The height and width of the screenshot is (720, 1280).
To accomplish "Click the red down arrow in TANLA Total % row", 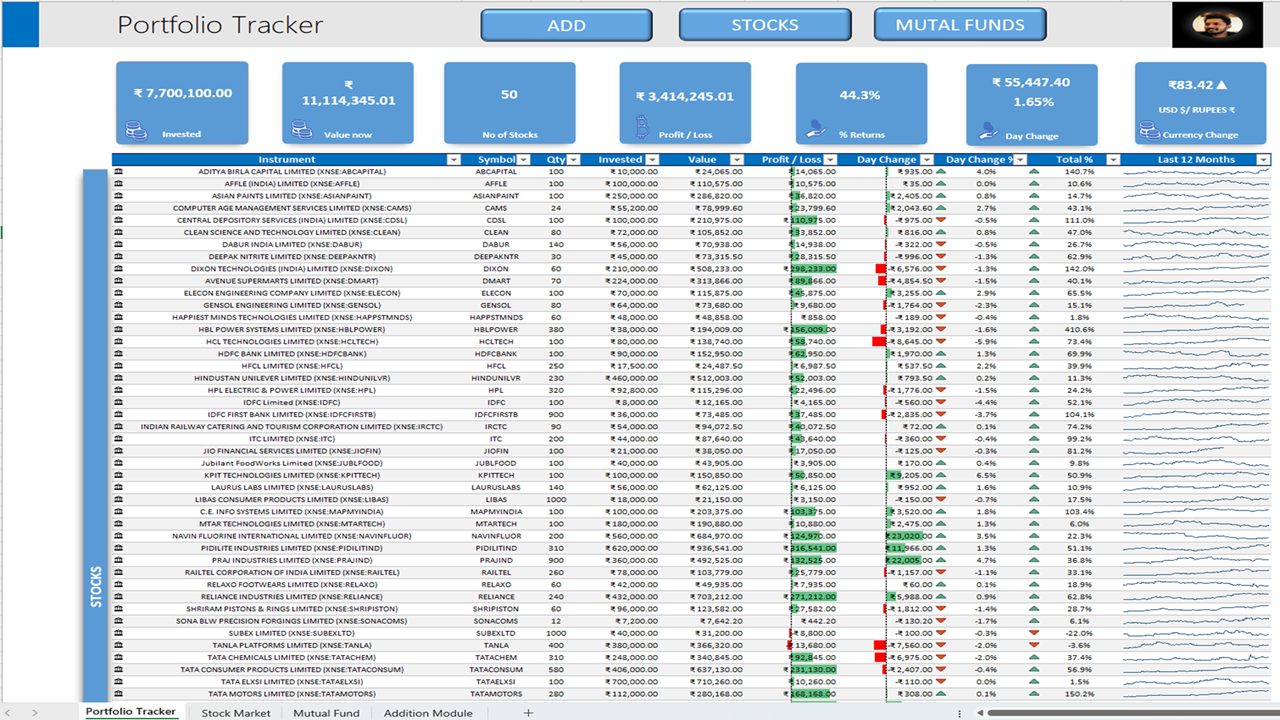I will [1033, 645].
